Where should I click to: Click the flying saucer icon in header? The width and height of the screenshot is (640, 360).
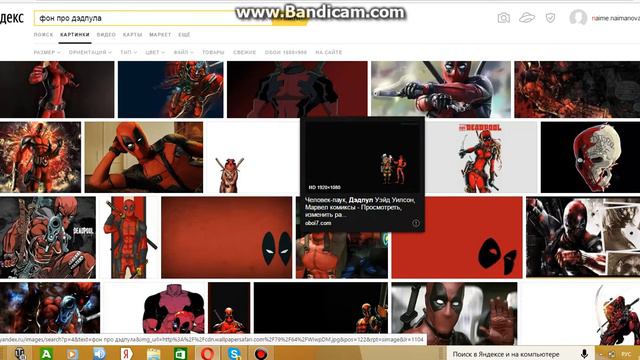[527, 18]
